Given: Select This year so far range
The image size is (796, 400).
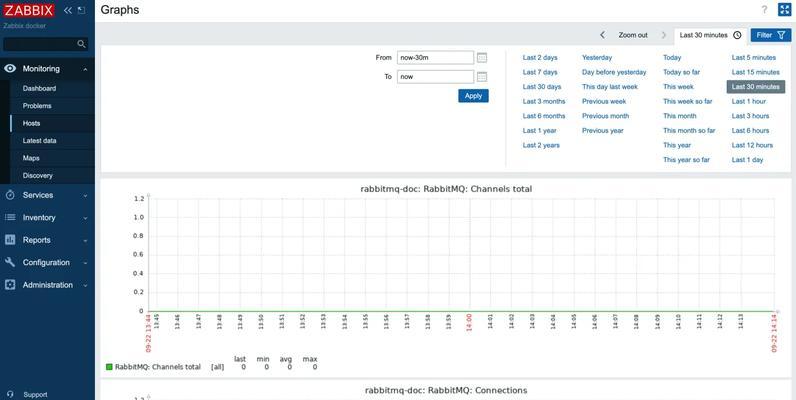Looking at the screenshot, I should click(x=686, y=159).
